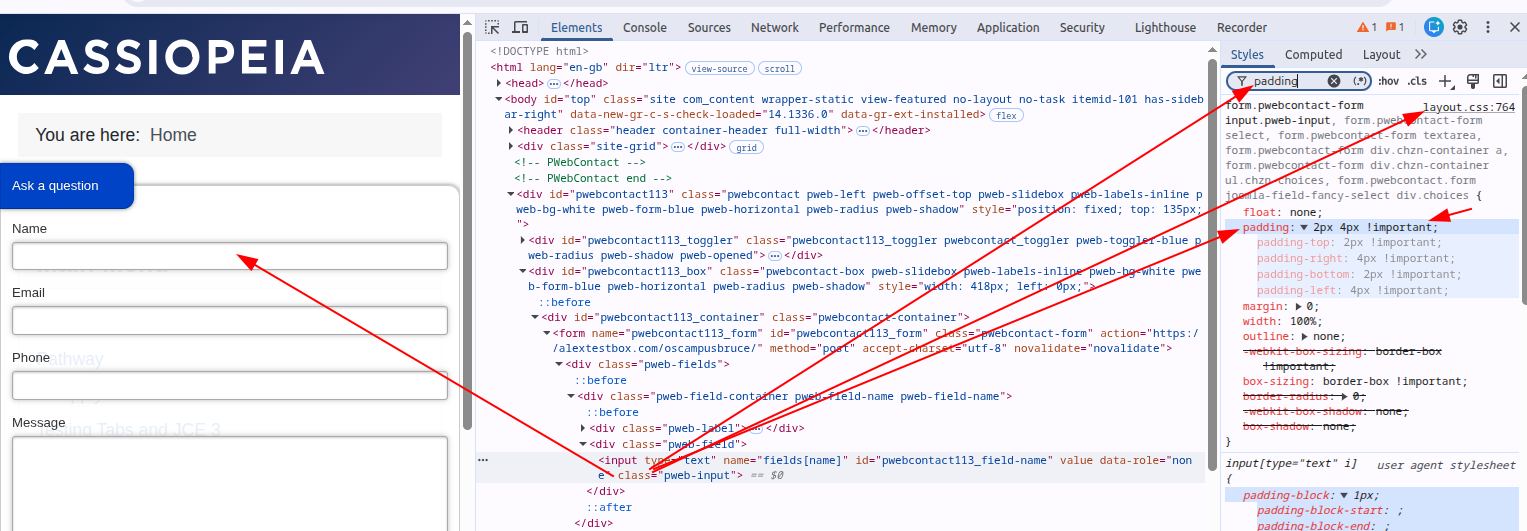Viewport: 1527px width, 531px height.
Task: Select the Elements tab
Action: (x=576, y=27)
